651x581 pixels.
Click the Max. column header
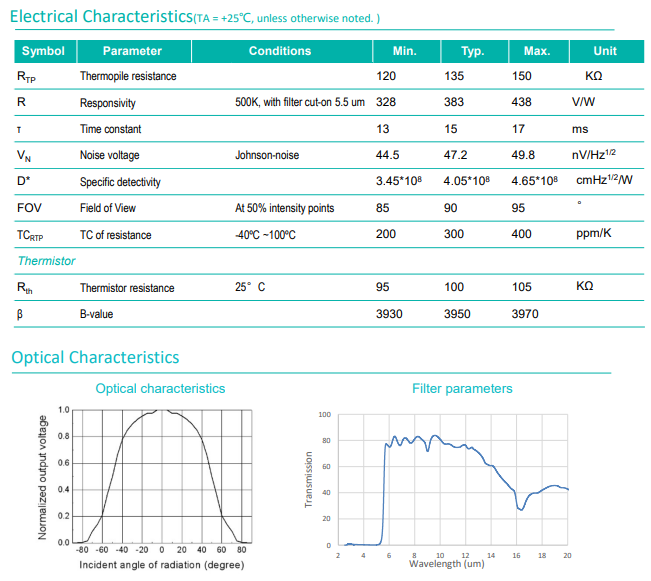point(537,51)
